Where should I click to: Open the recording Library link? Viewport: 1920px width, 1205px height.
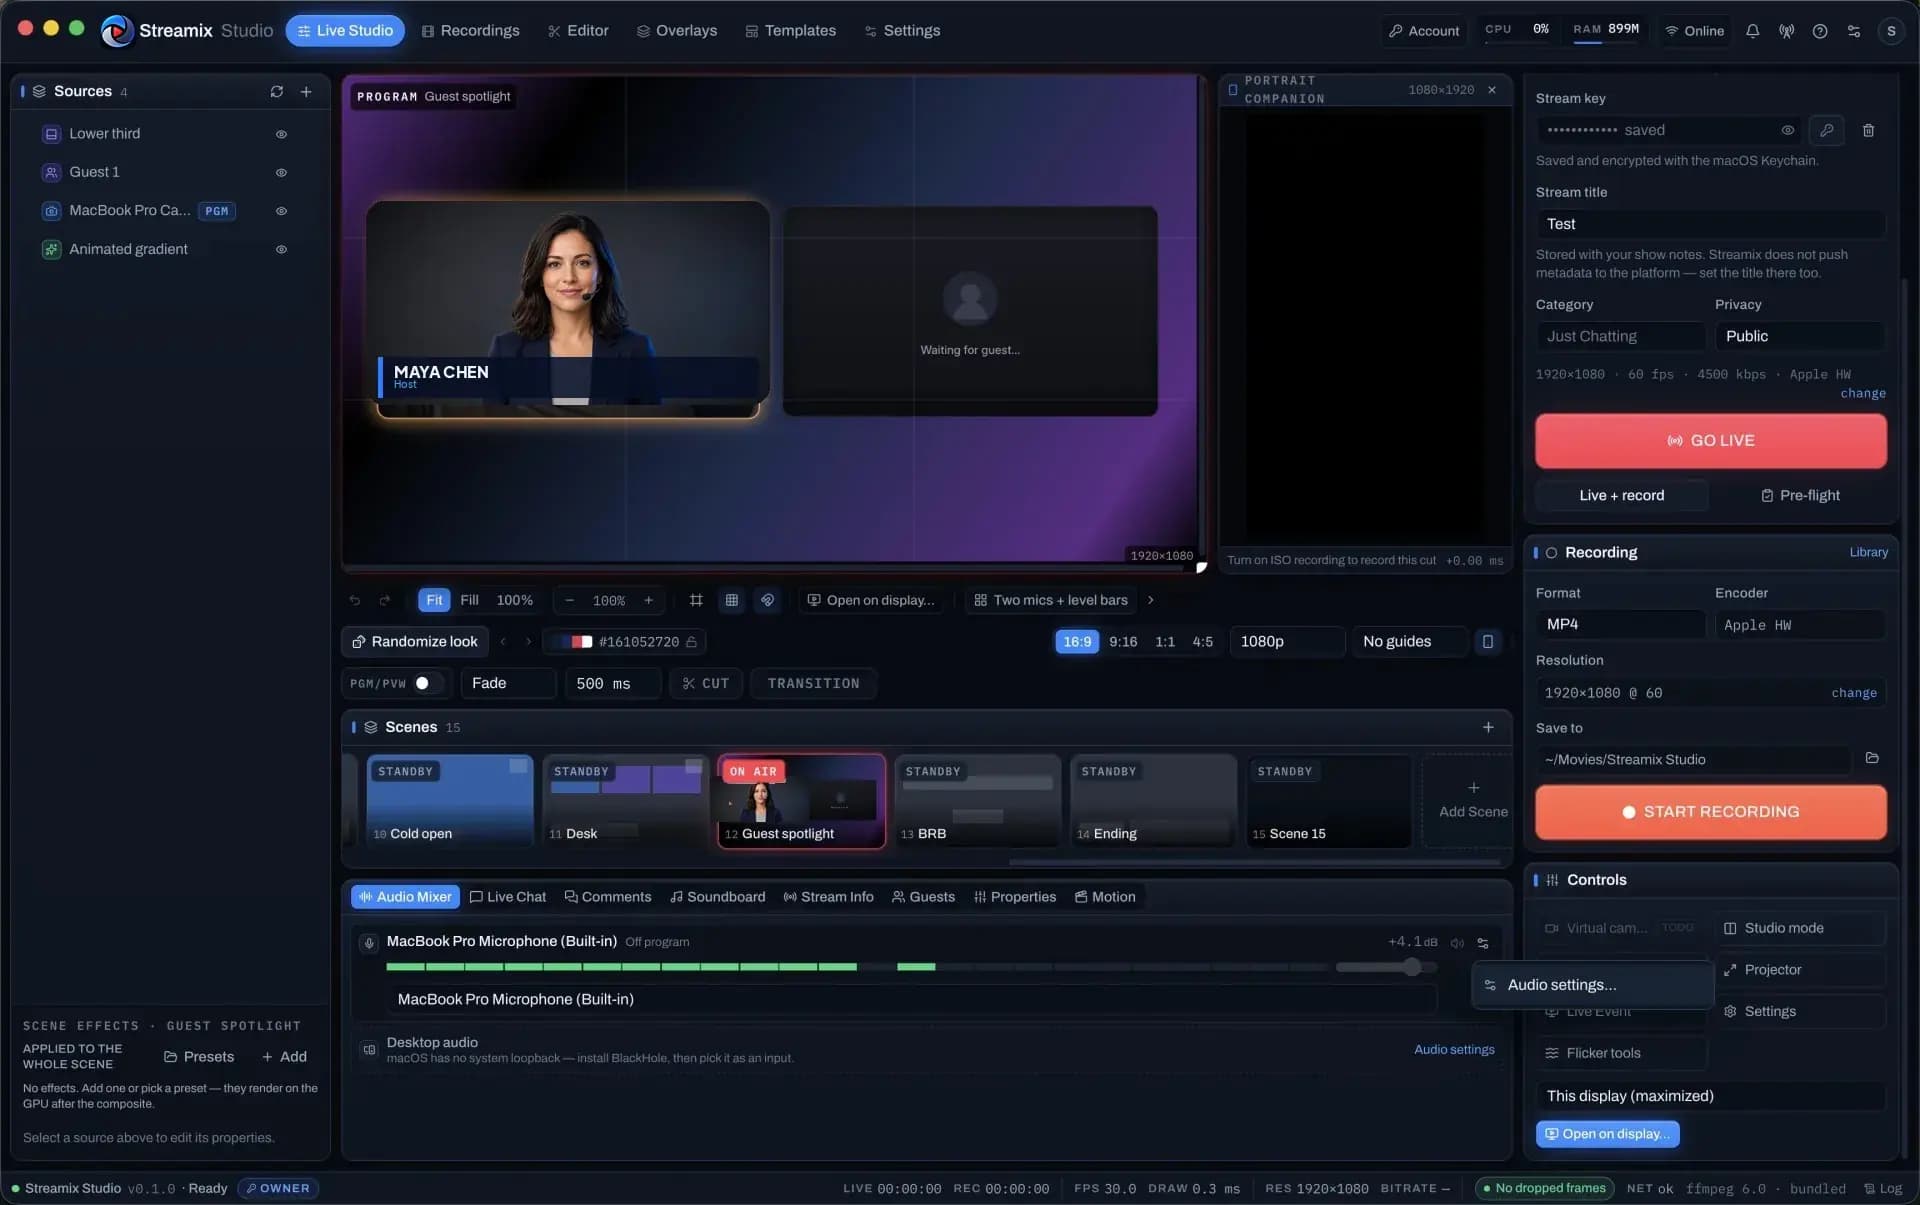[1868, 552]
